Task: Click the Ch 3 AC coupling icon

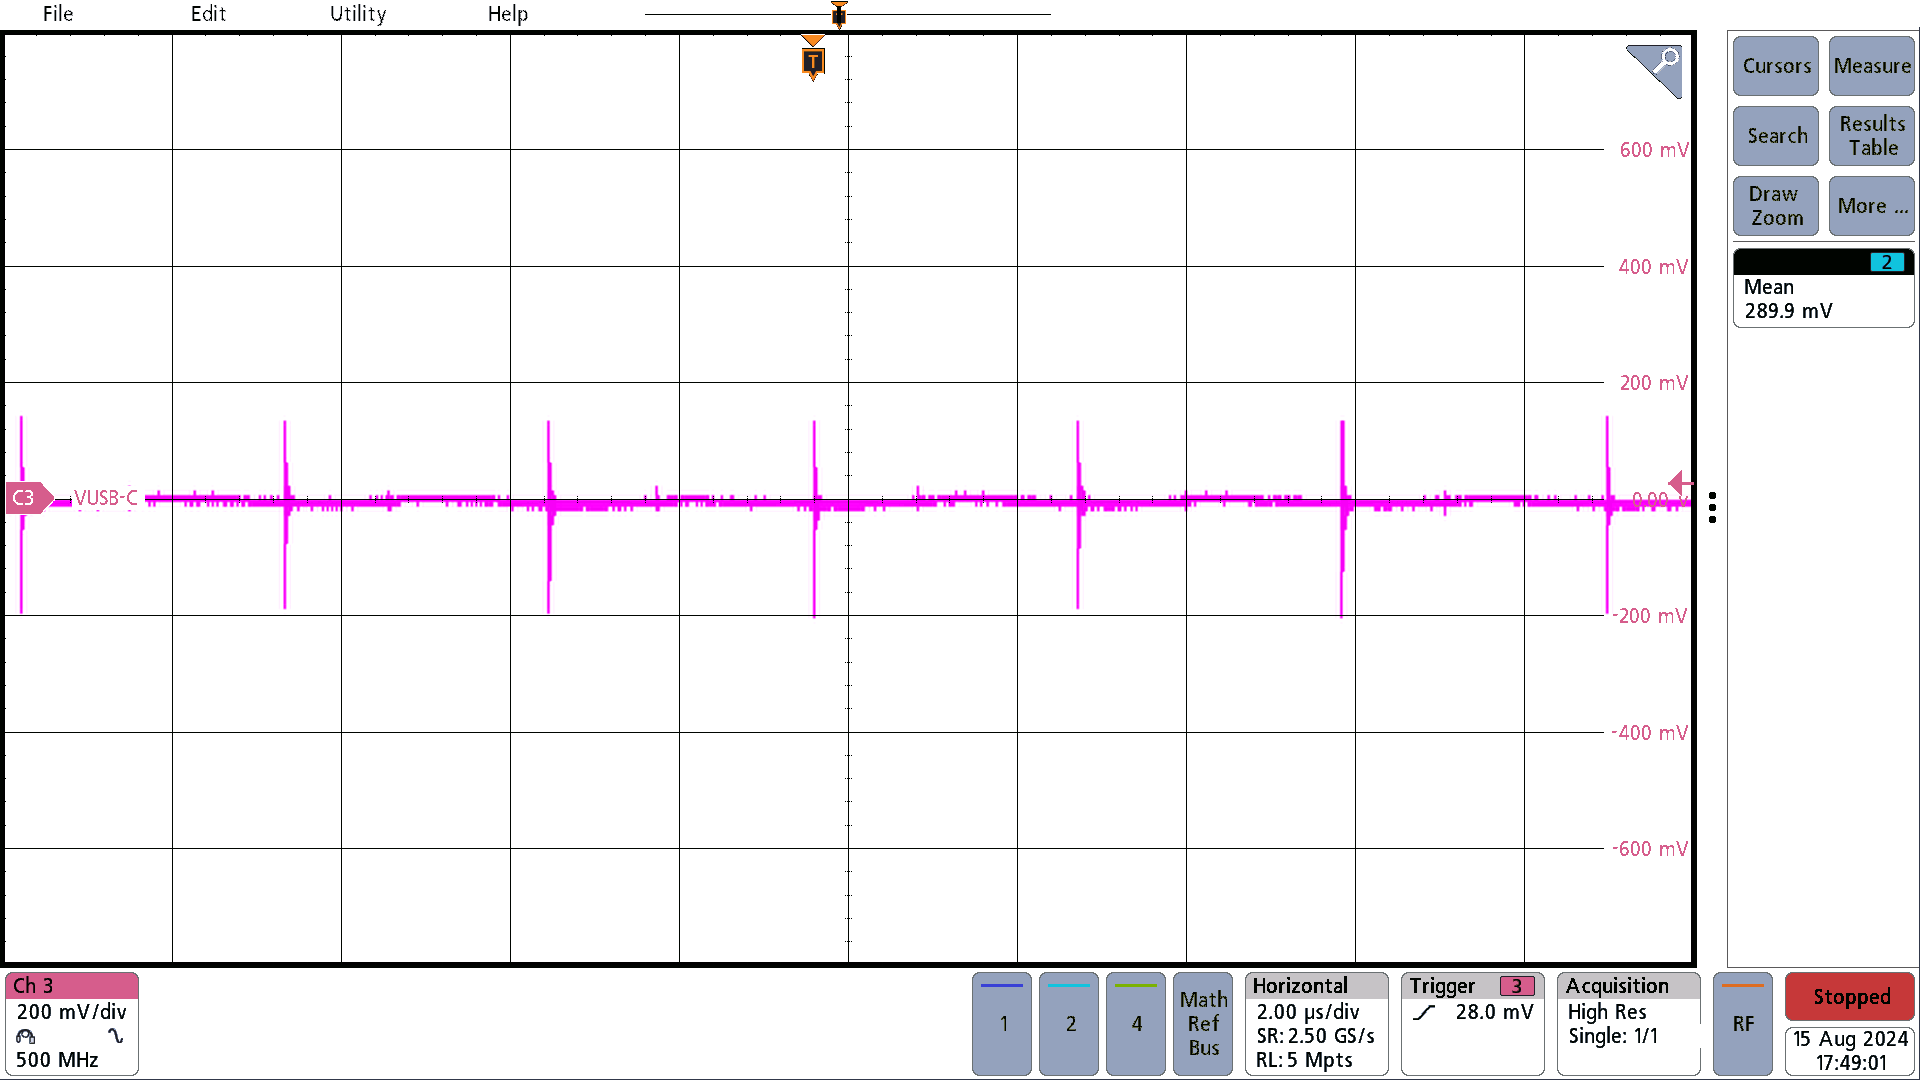Action: [116, 1037]
